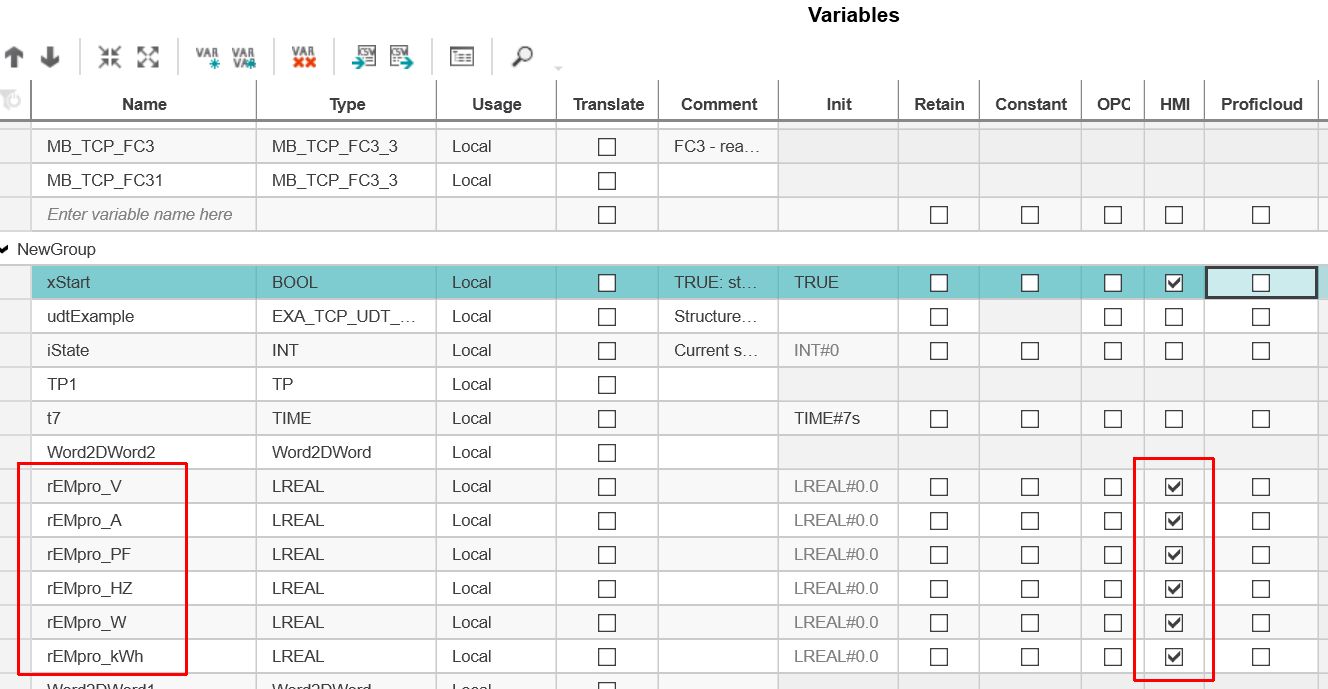The height and width of the screenshot is (689, 1328).
Task: Delete a variable using the red VAR icon
Action: coord(303,56)
